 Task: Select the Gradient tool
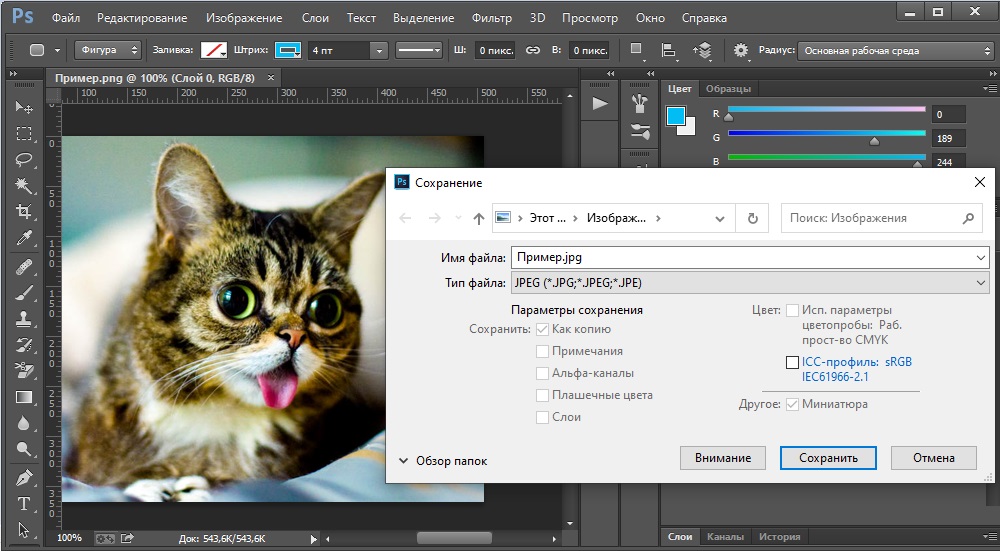tap(24, 397)
